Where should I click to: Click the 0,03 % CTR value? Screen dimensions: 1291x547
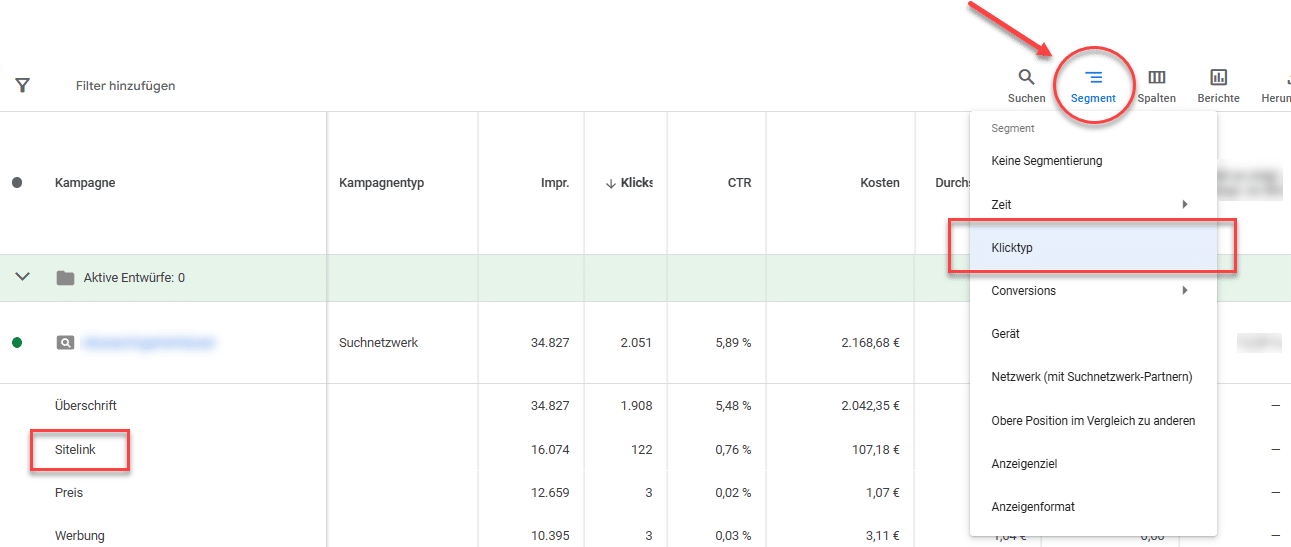click(x=732, y=536)
